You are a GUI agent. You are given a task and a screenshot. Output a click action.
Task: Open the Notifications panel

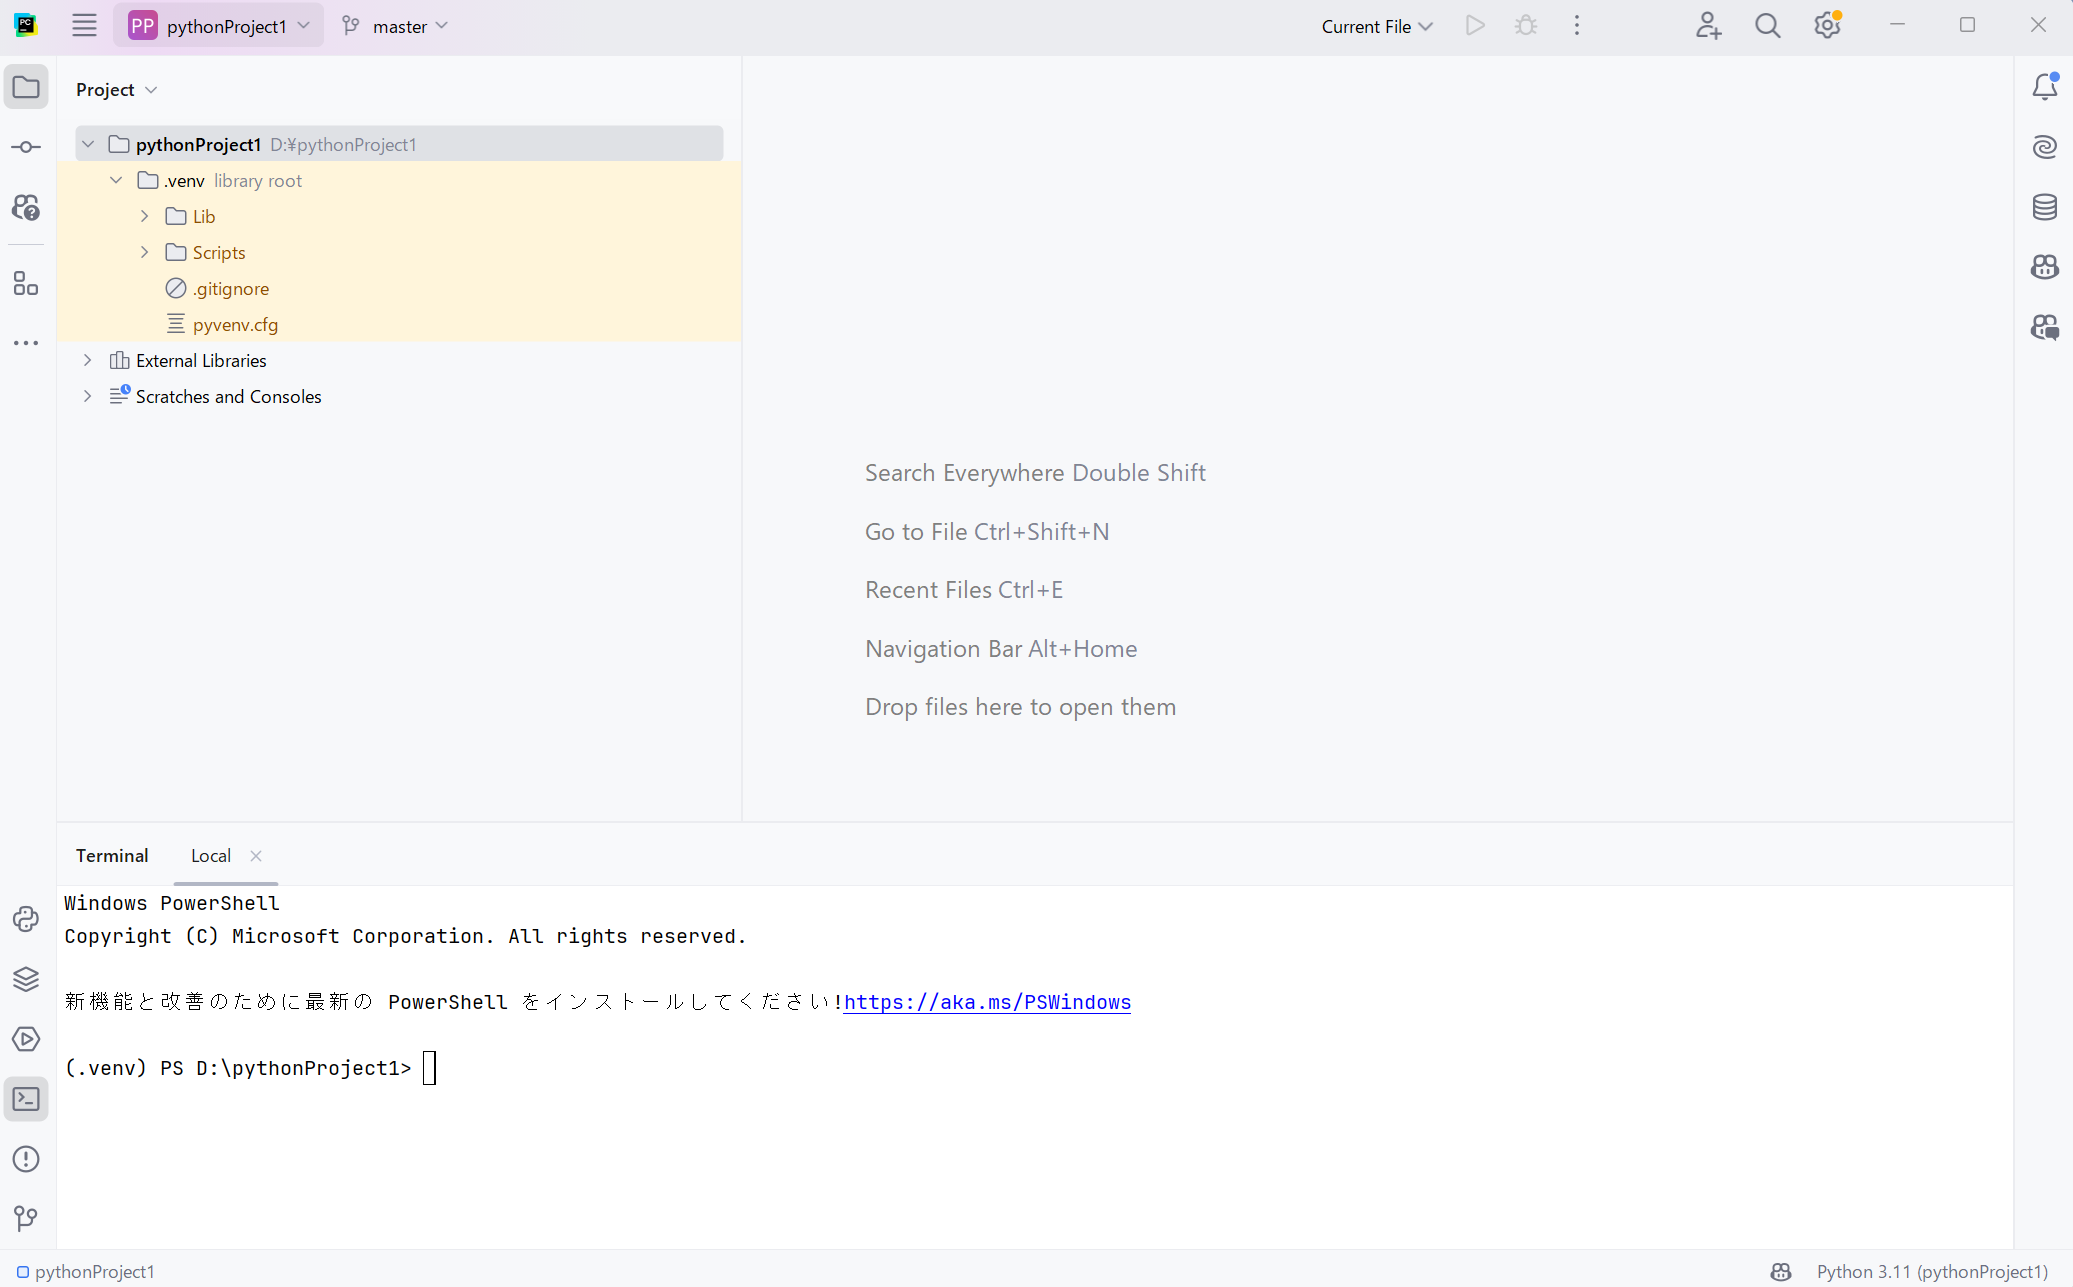point(2045,87)
